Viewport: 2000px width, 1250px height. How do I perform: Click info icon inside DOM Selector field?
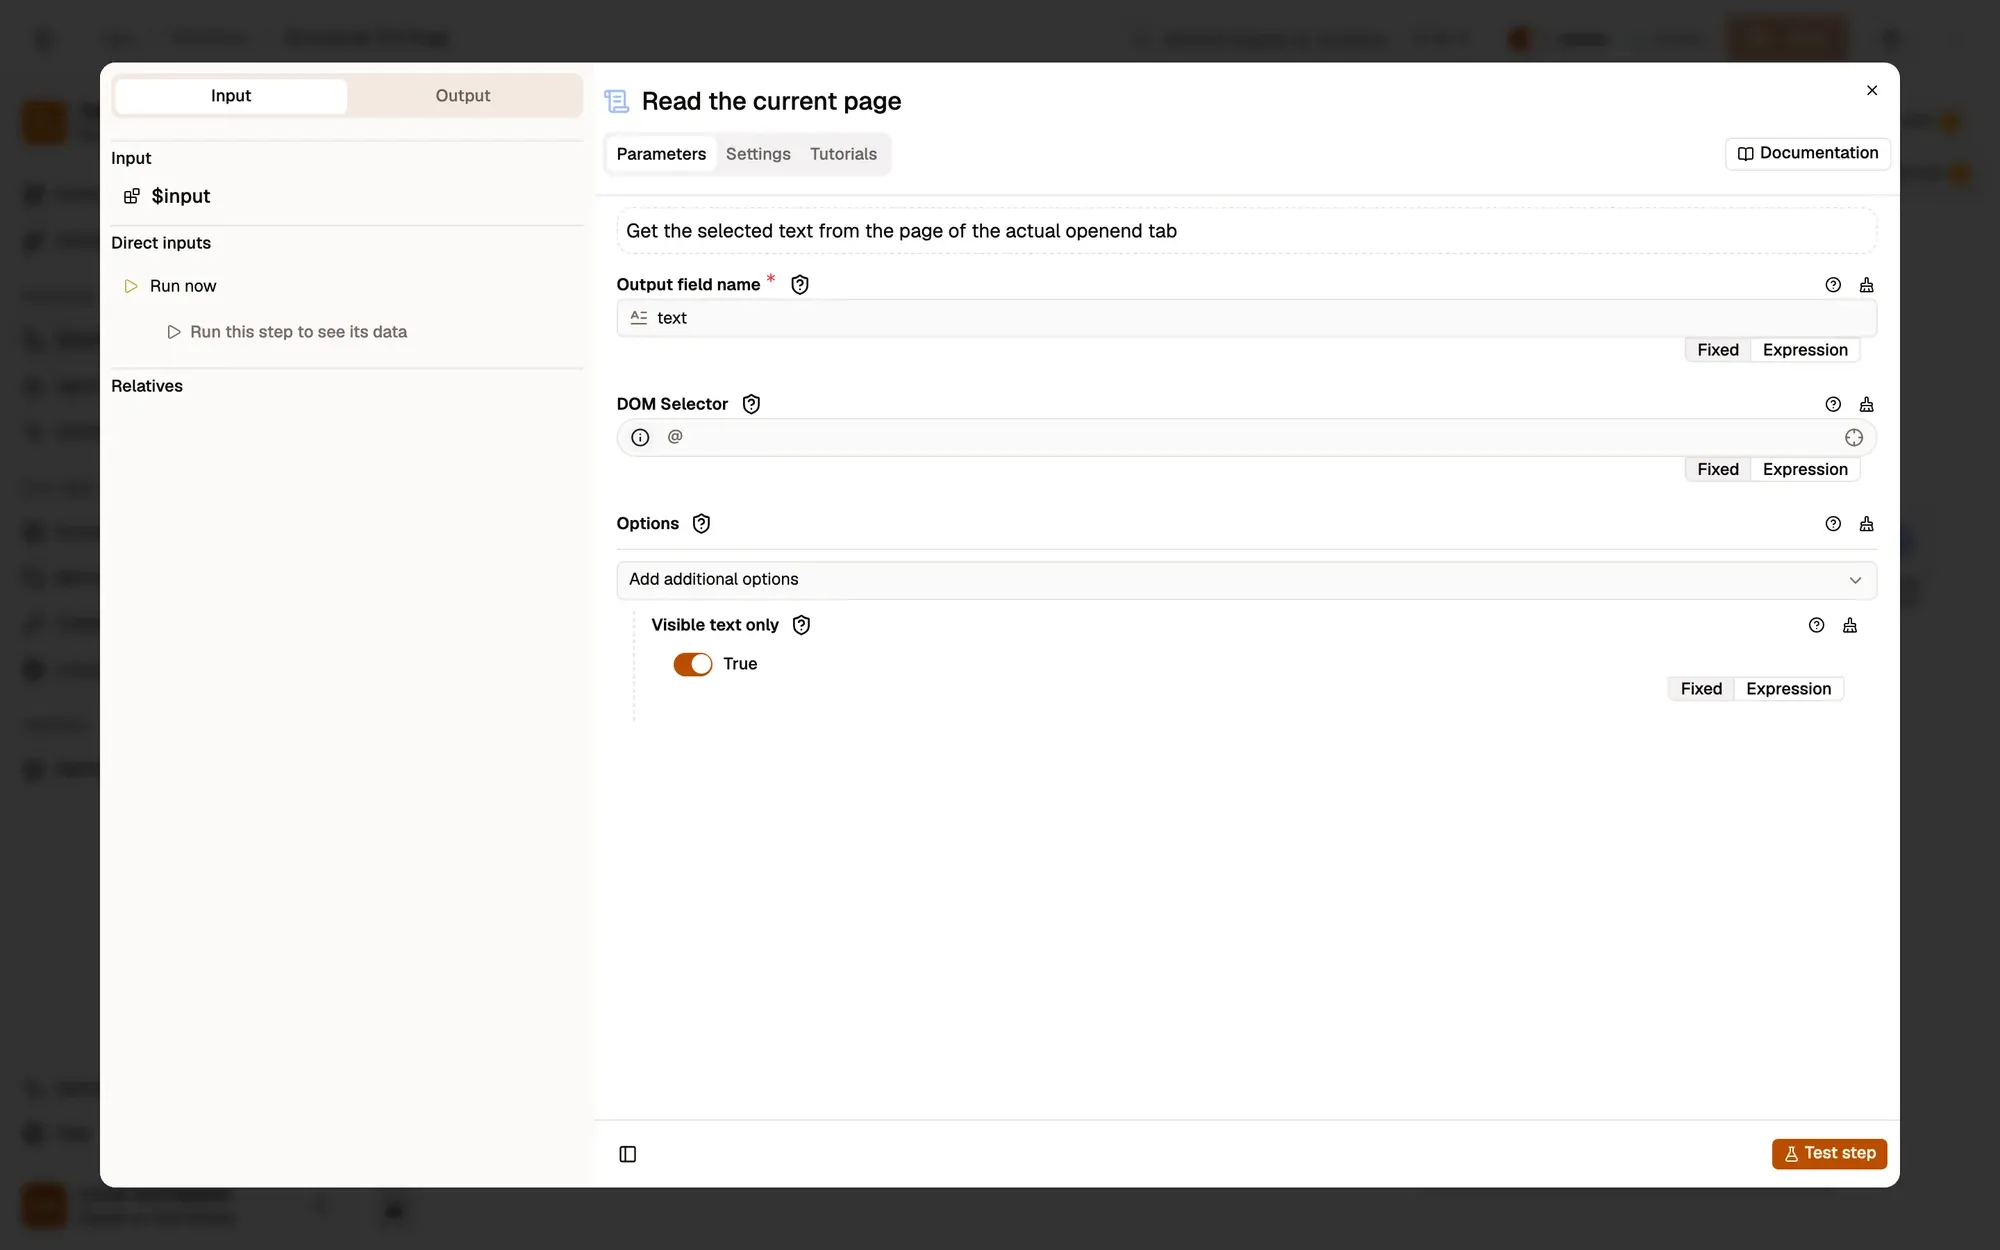(x=640, y=438)
